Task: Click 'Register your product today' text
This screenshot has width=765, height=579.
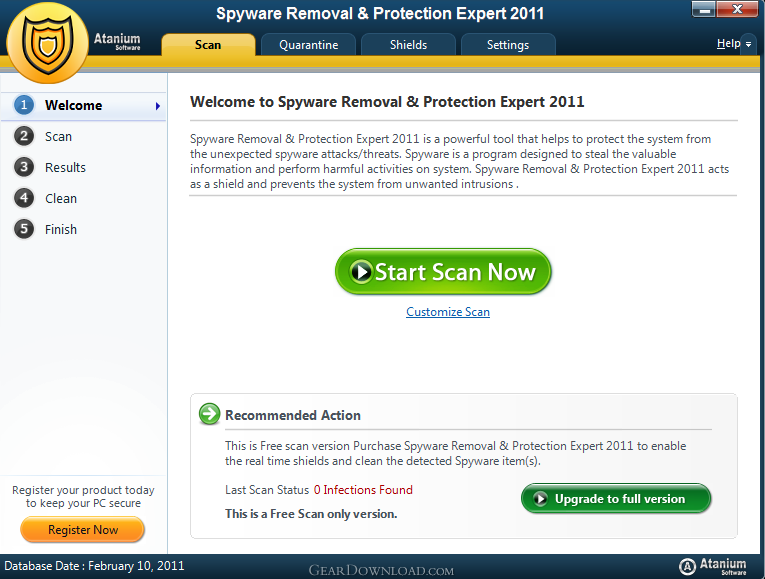Action: tap(83, 490)
